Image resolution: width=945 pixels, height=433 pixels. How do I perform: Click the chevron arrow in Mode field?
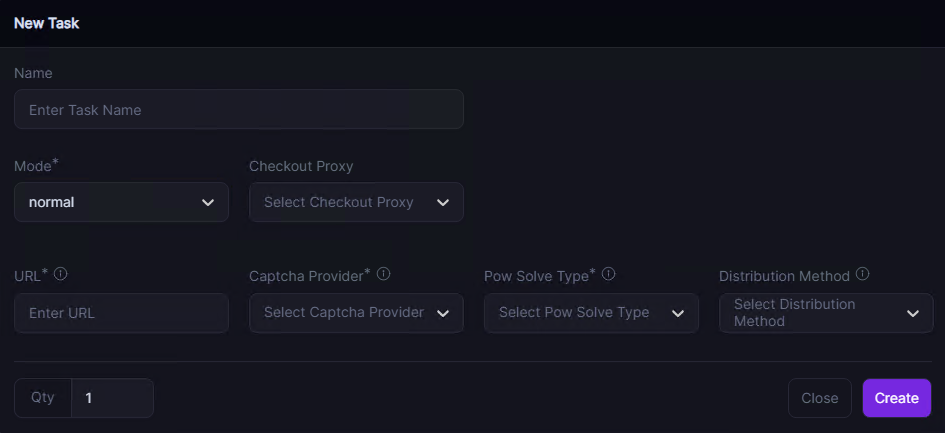coord(208,202)
